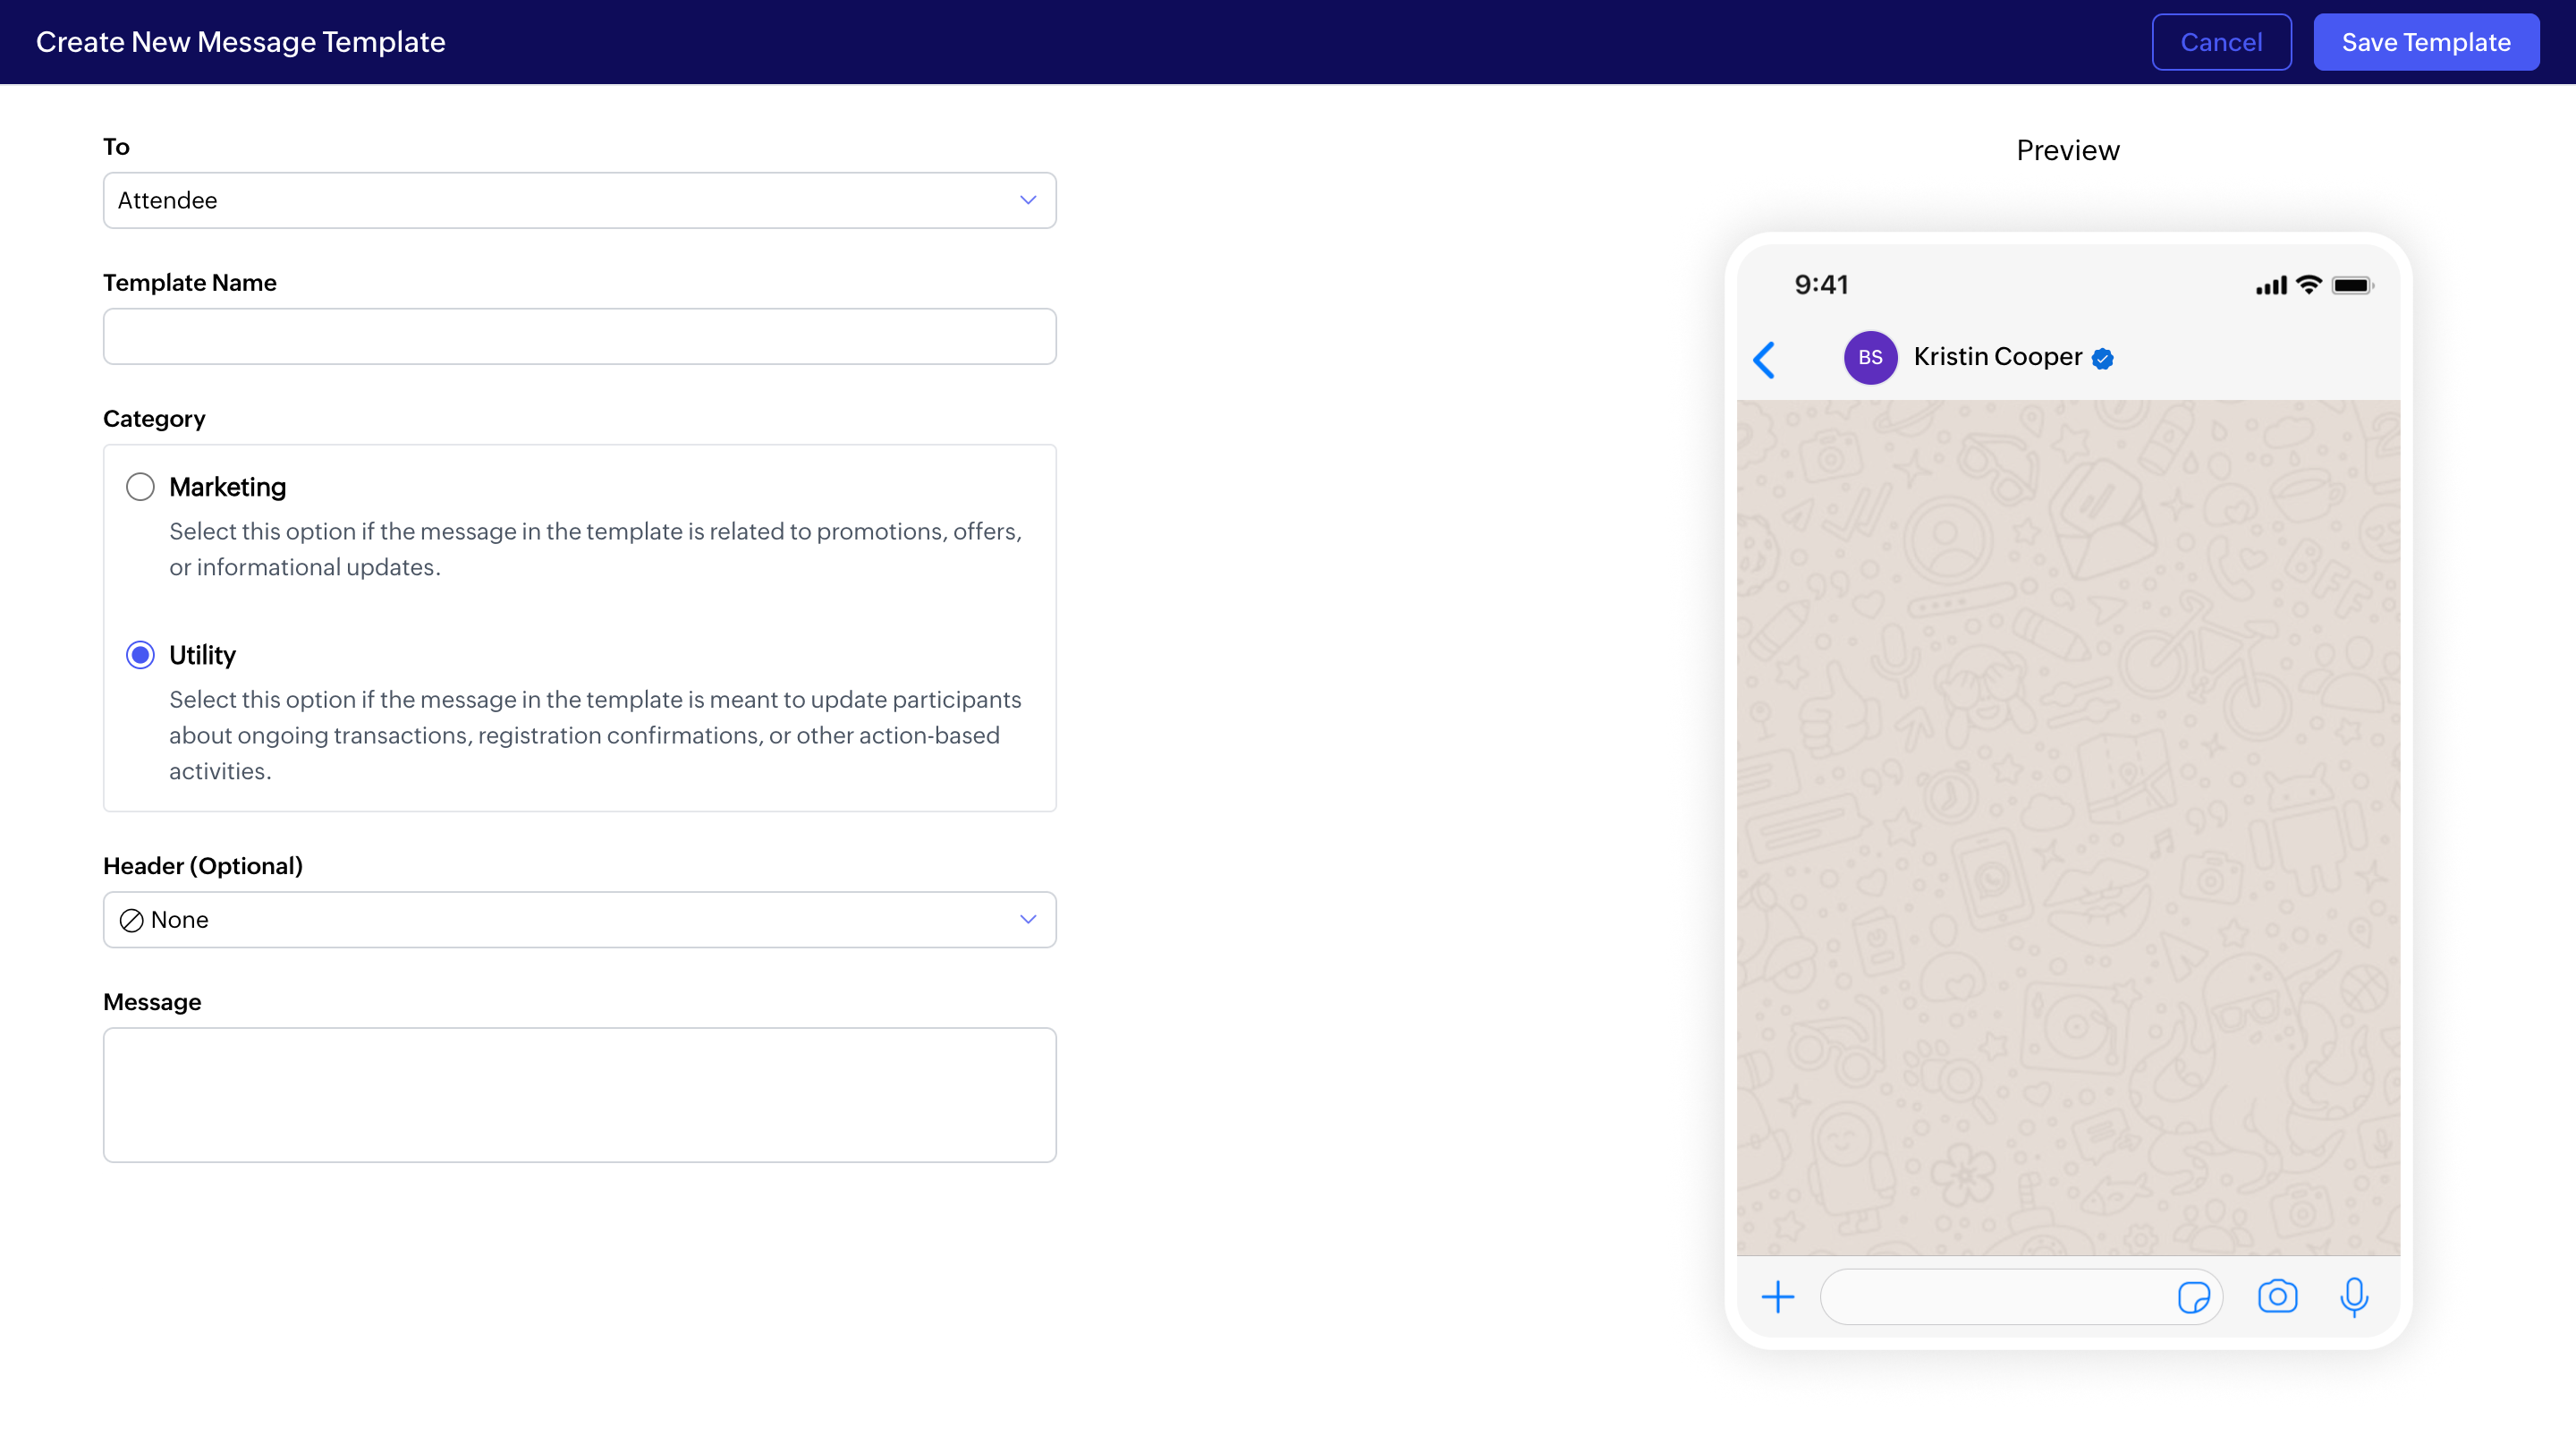Click the Save Template button
The image size is (2576, 1453).
pos(2425,42)
